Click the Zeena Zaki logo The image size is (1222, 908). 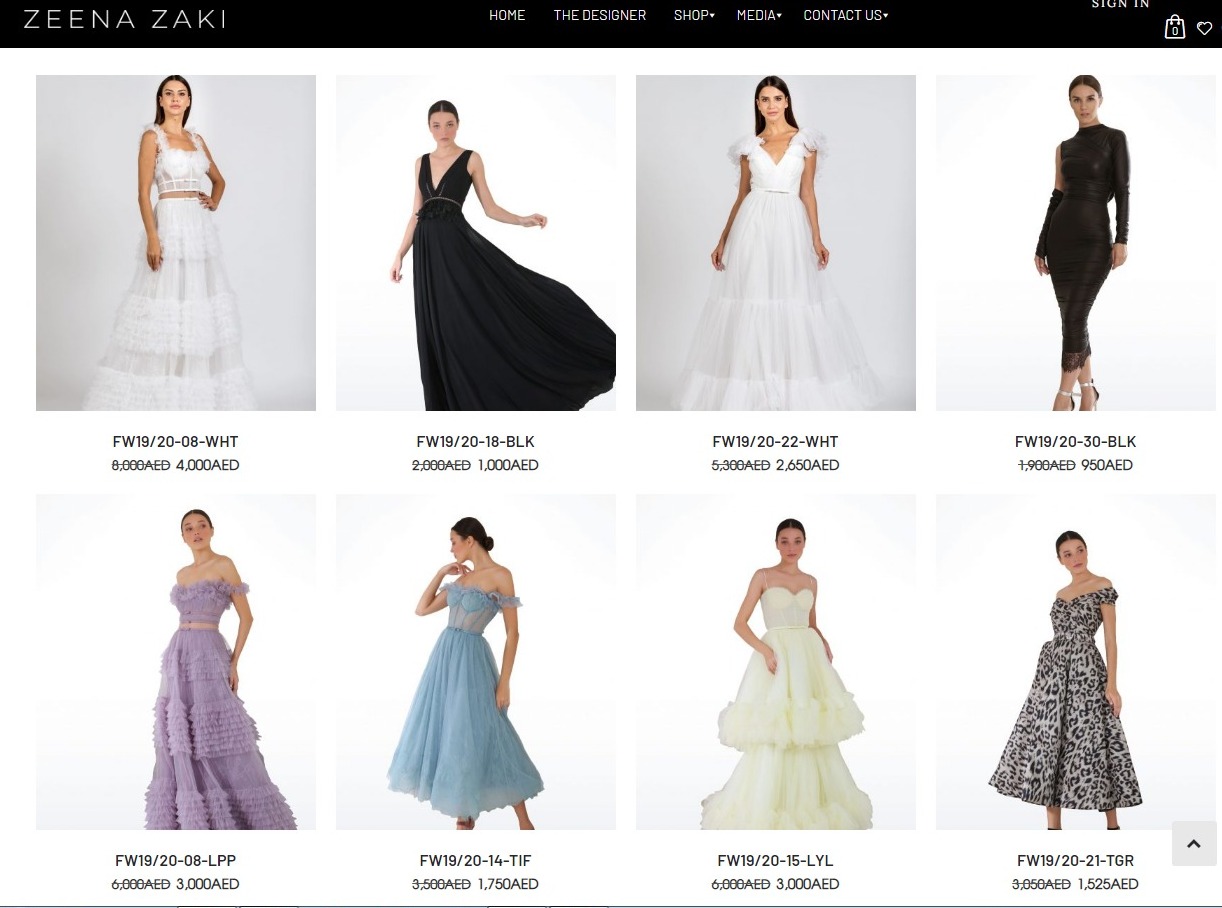[124, 19]
